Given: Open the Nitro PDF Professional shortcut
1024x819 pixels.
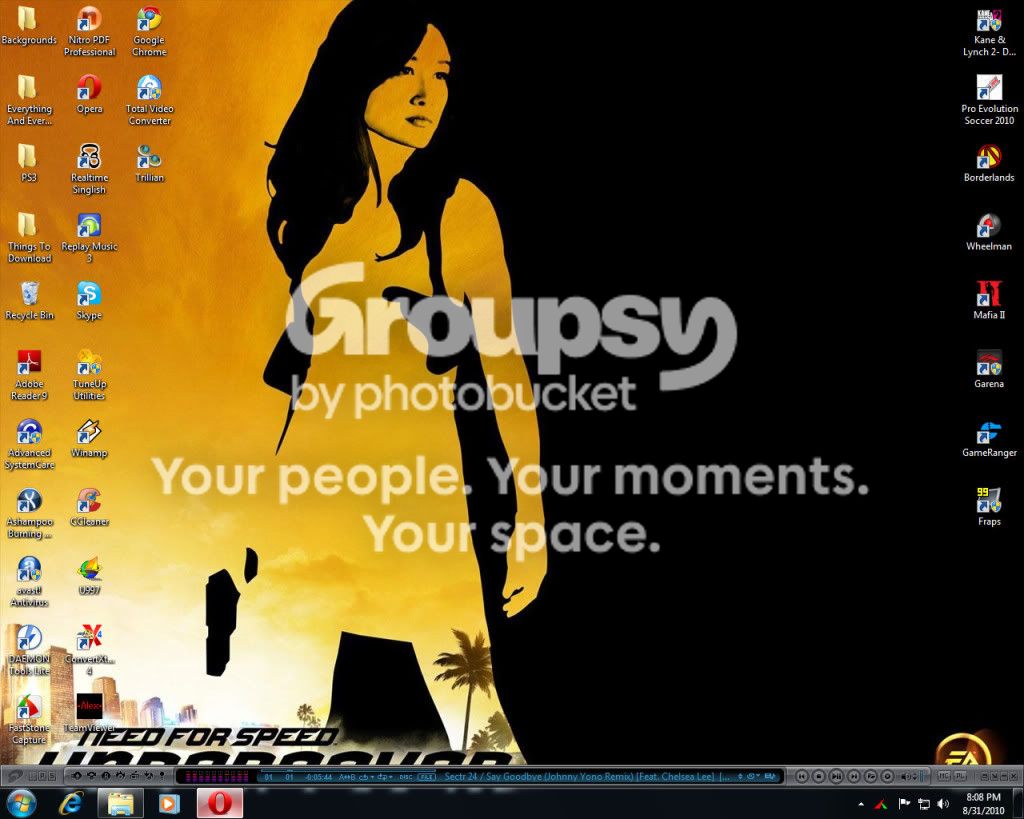Looking at the screenshot, I should click(89, 32).
